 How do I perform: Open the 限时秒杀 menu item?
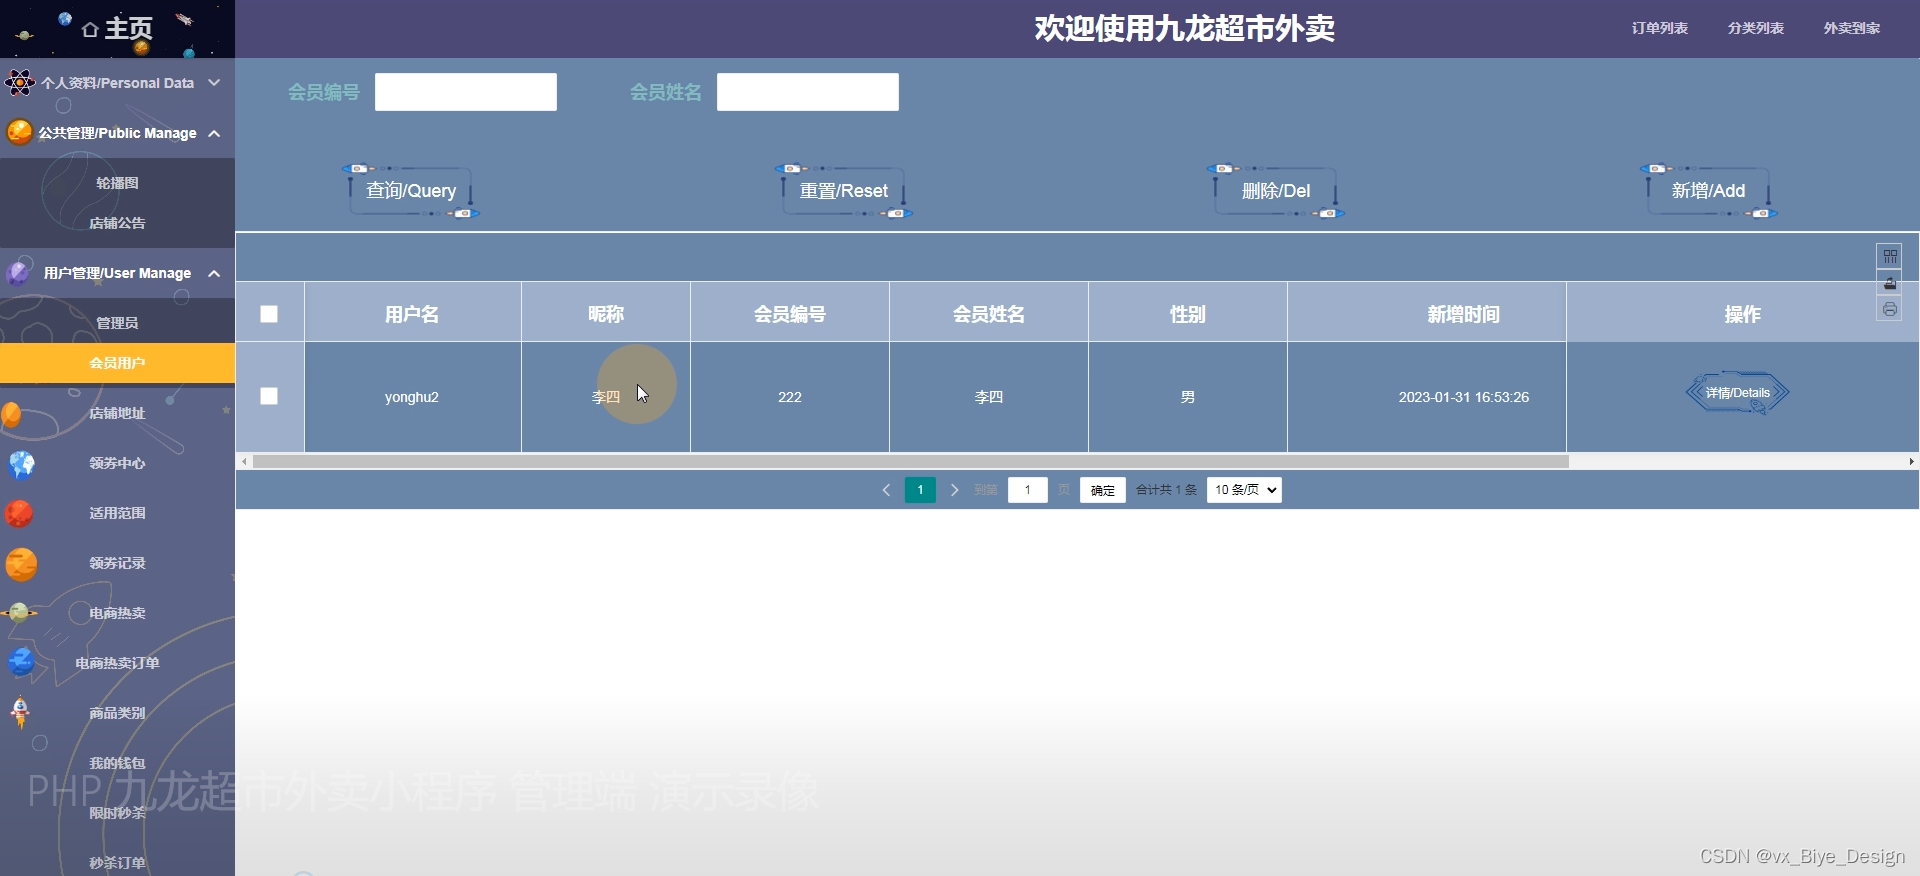[117, 813]
